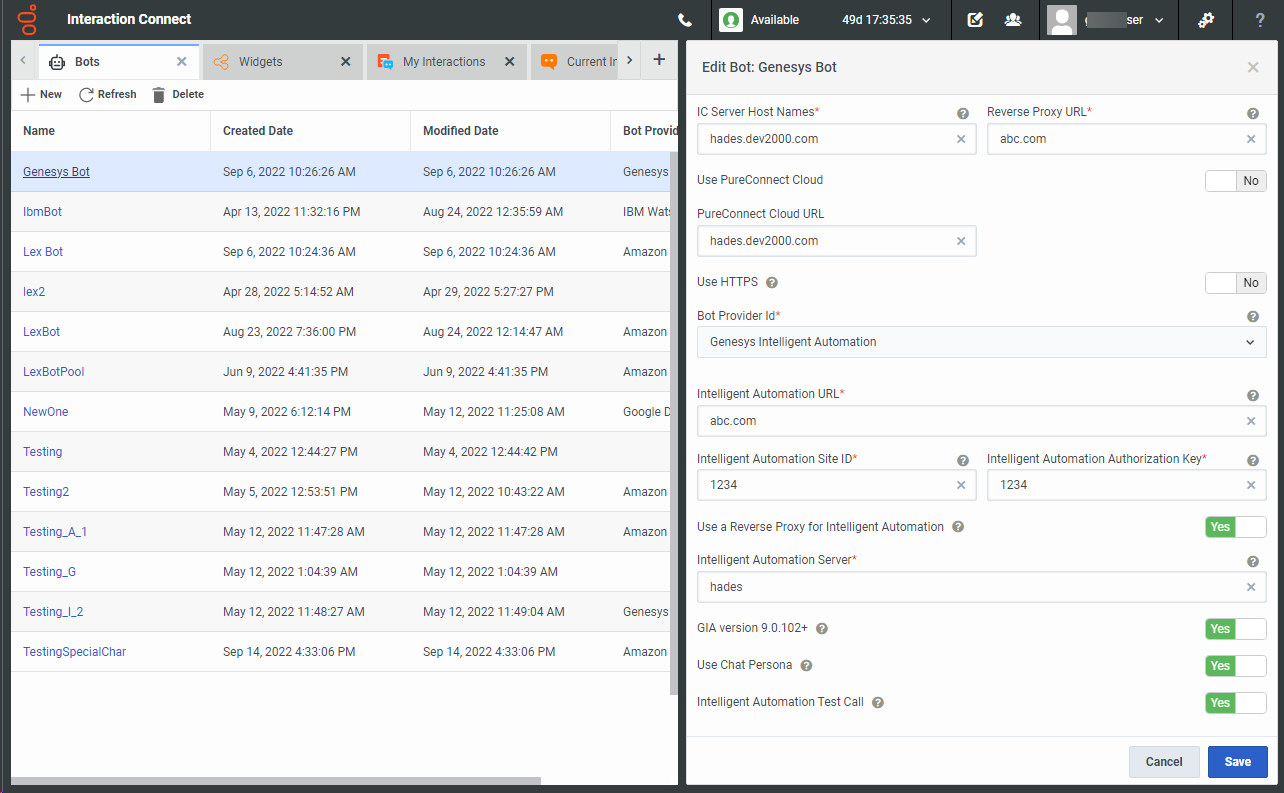Disable the Use Chat Persona toggle

1235,666
